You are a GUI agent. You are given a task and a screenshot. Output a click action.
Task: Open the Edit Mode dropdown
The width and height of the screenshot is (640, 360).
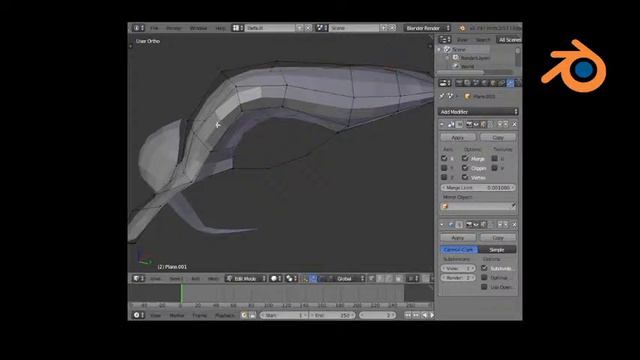(246, 278)
